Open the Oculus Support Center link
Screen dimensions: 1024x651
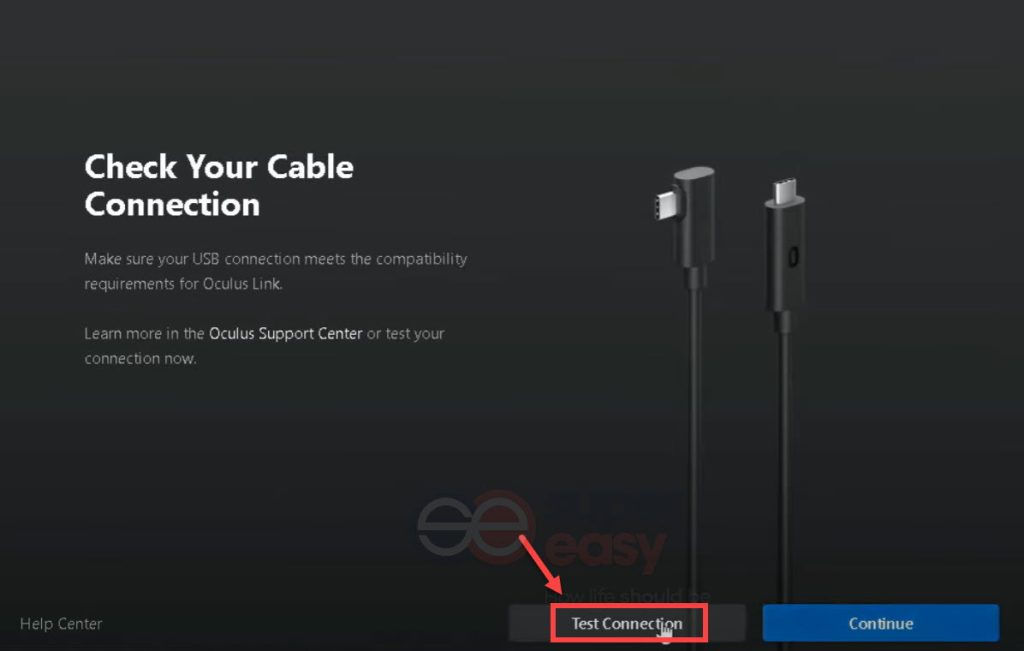coord(285,333)
